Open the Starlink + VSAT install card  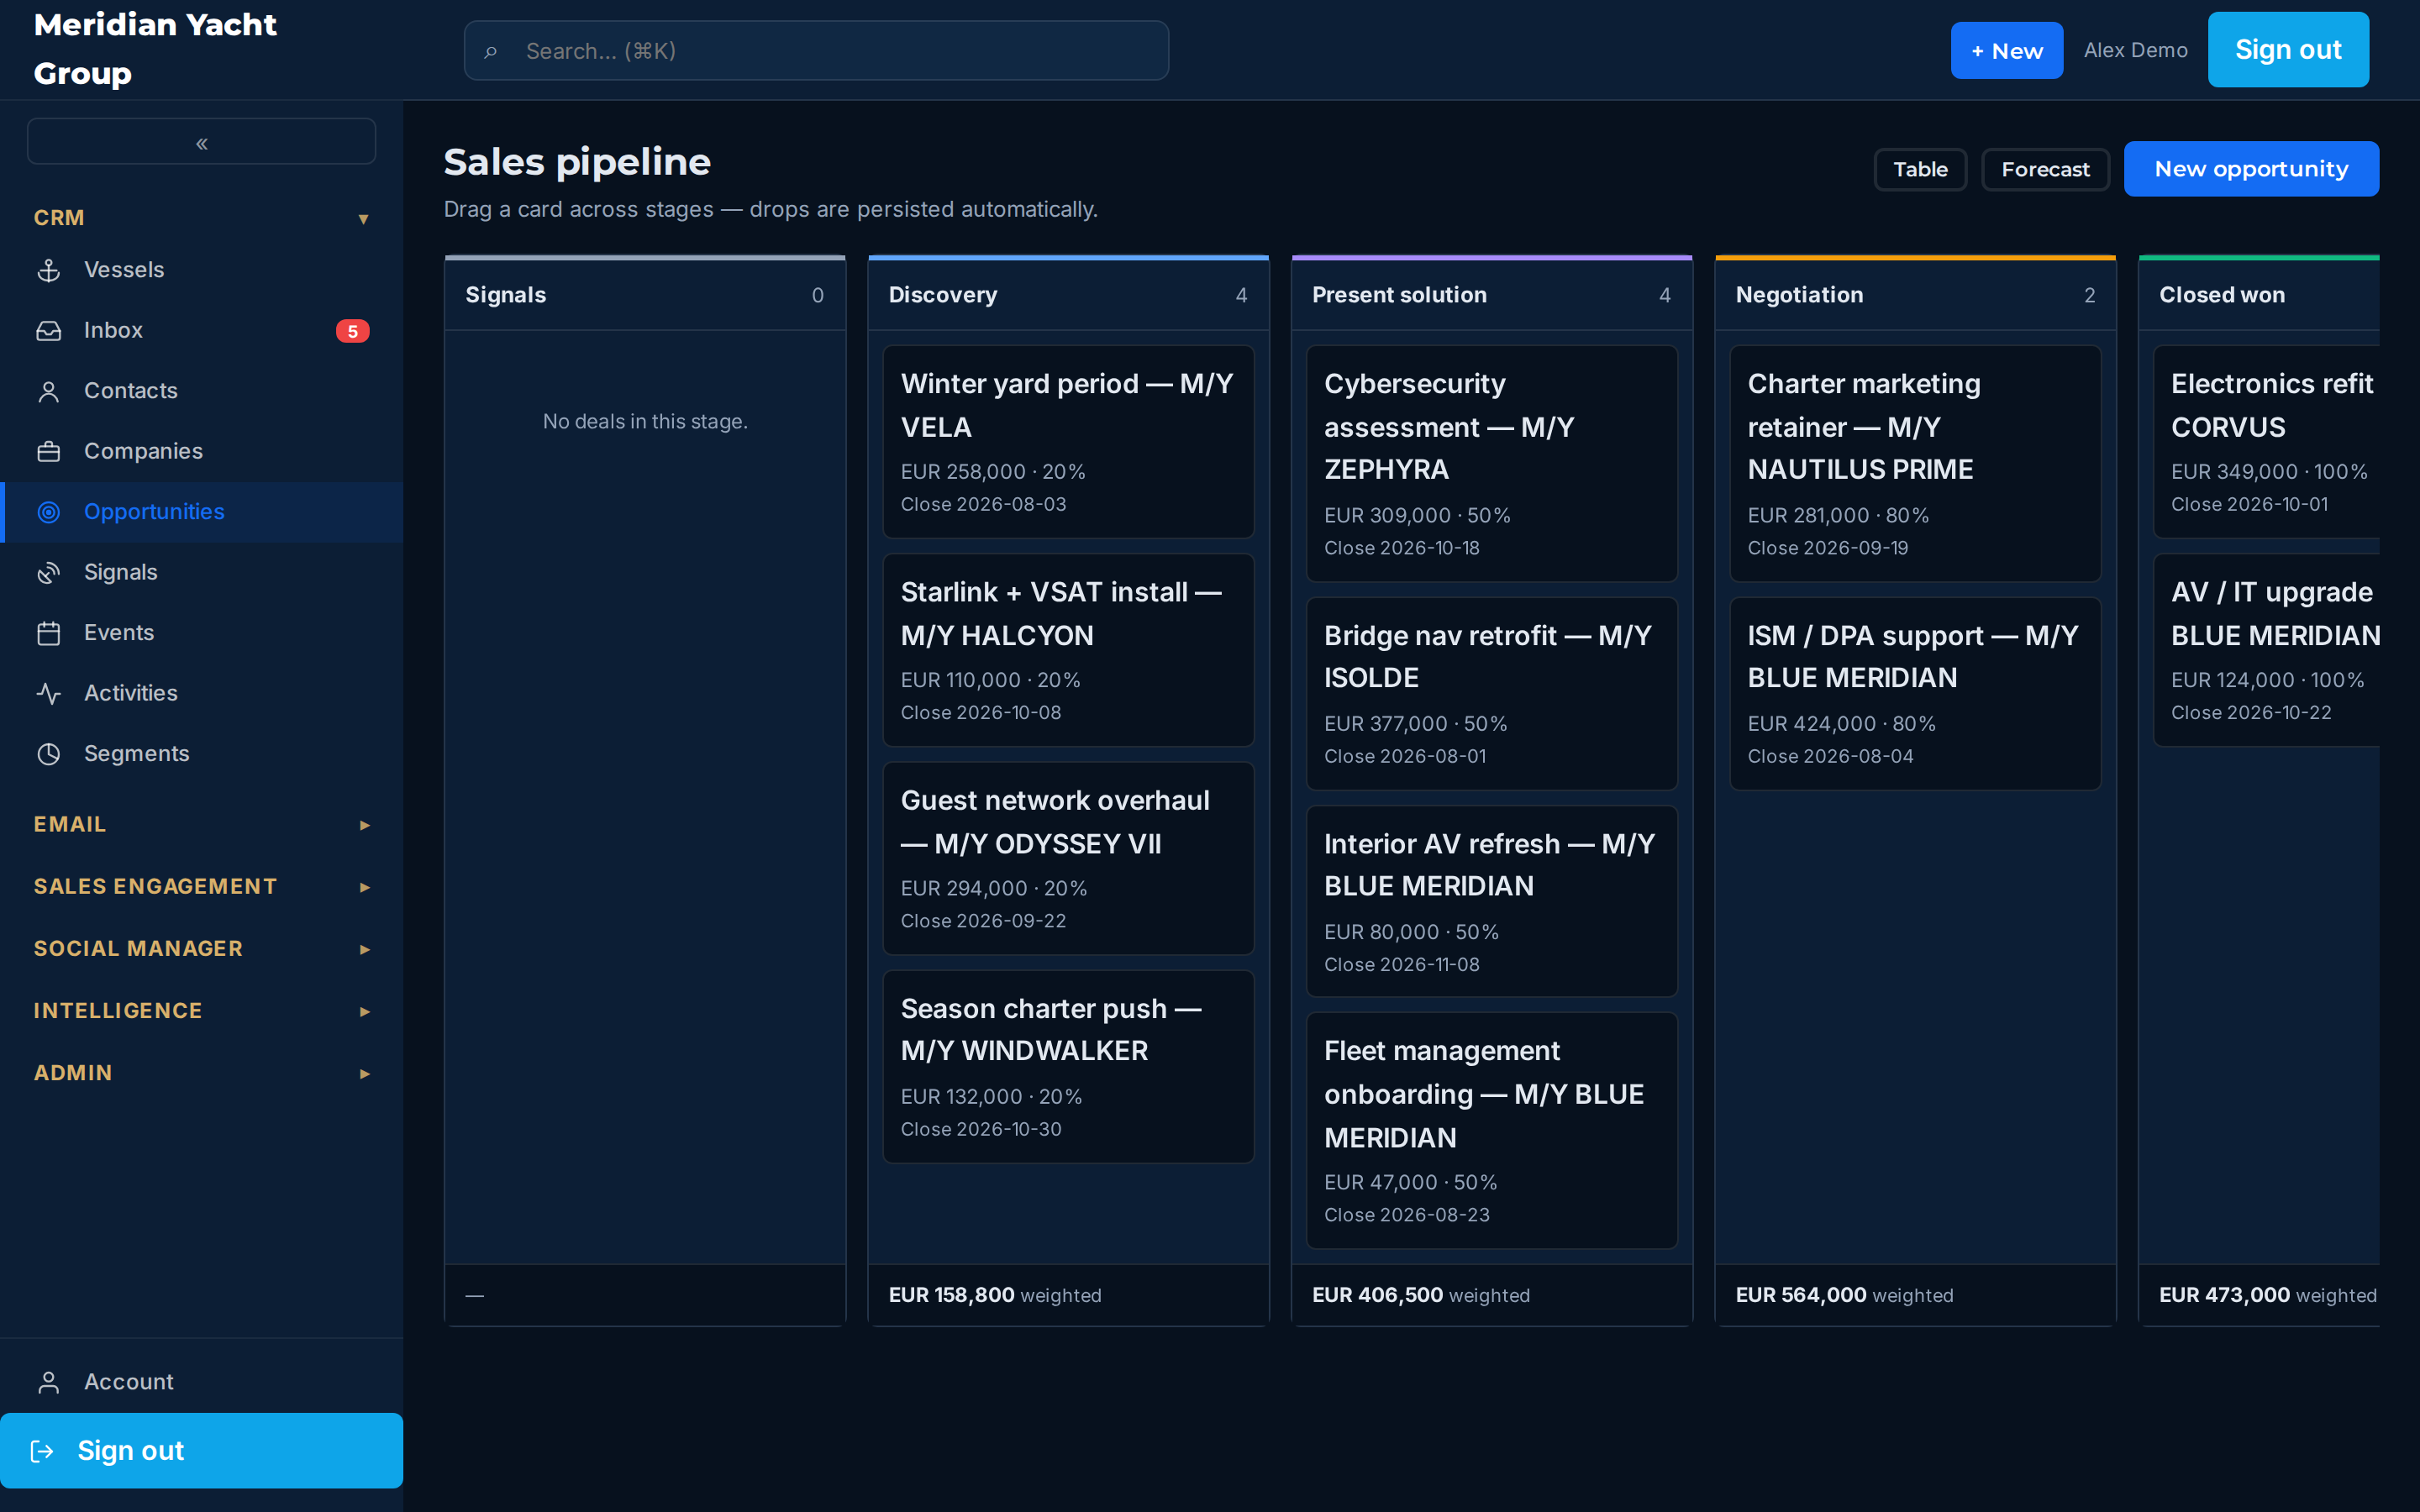1068,650
